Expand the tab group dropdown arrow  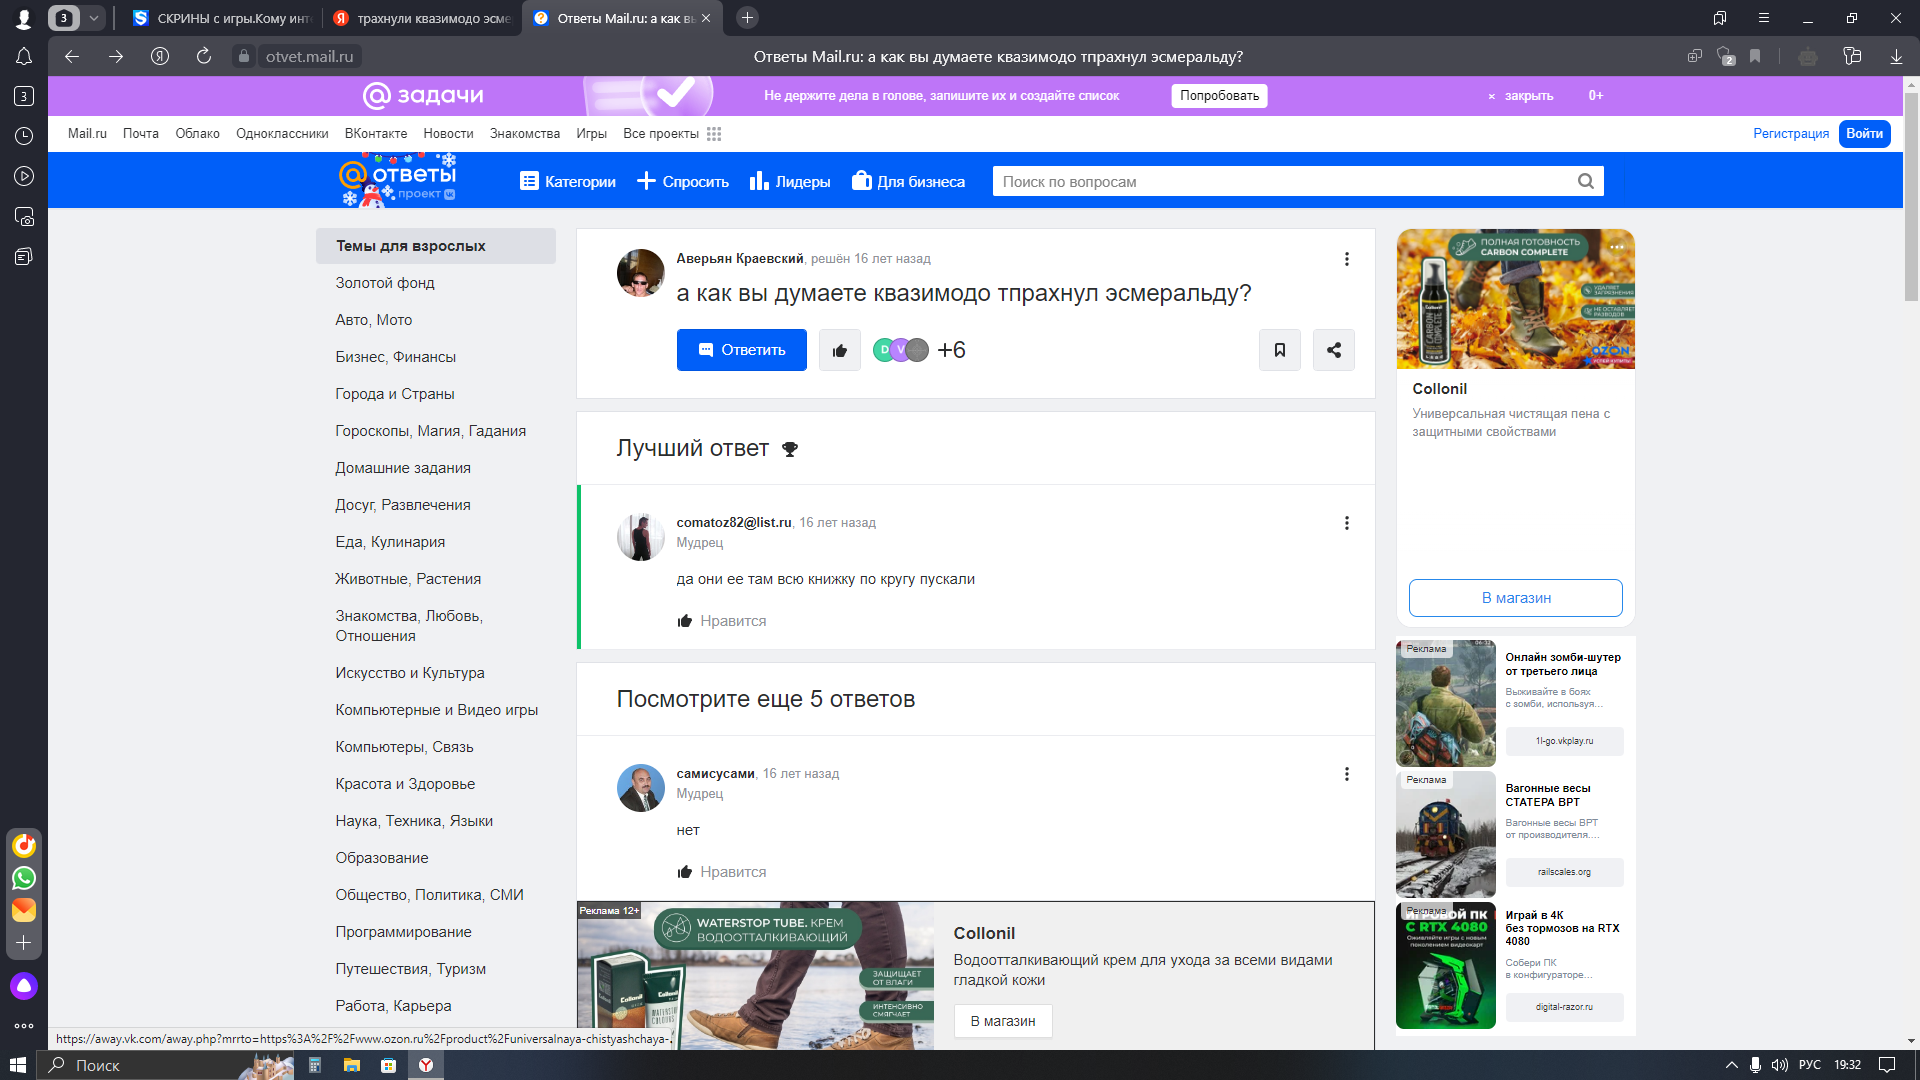94,18
